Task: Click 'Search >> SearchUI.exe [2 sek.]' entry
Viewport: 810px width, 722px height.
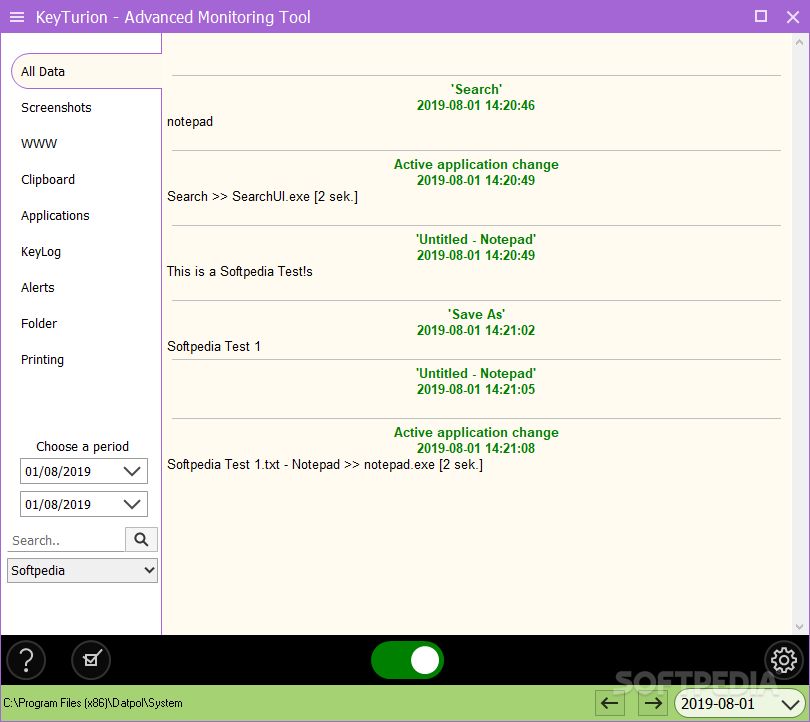Action: click(x=262, y=197)
